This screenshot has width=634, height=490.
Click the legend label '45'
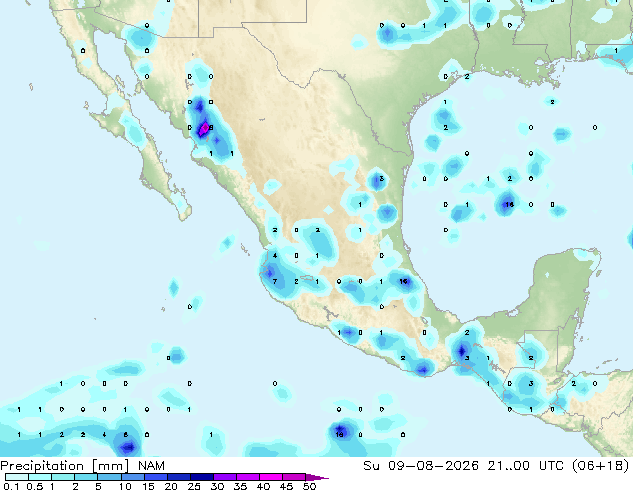(286, 486)
